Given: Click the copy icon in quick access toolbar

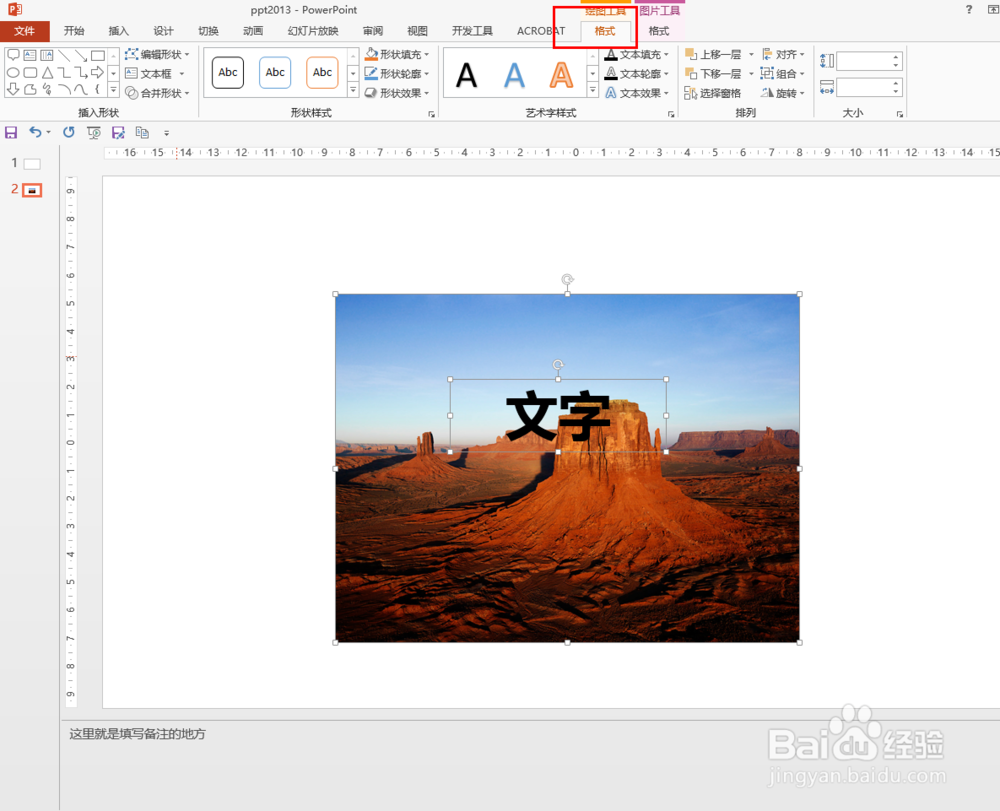Looking at the screenshot, I should 142,133.
